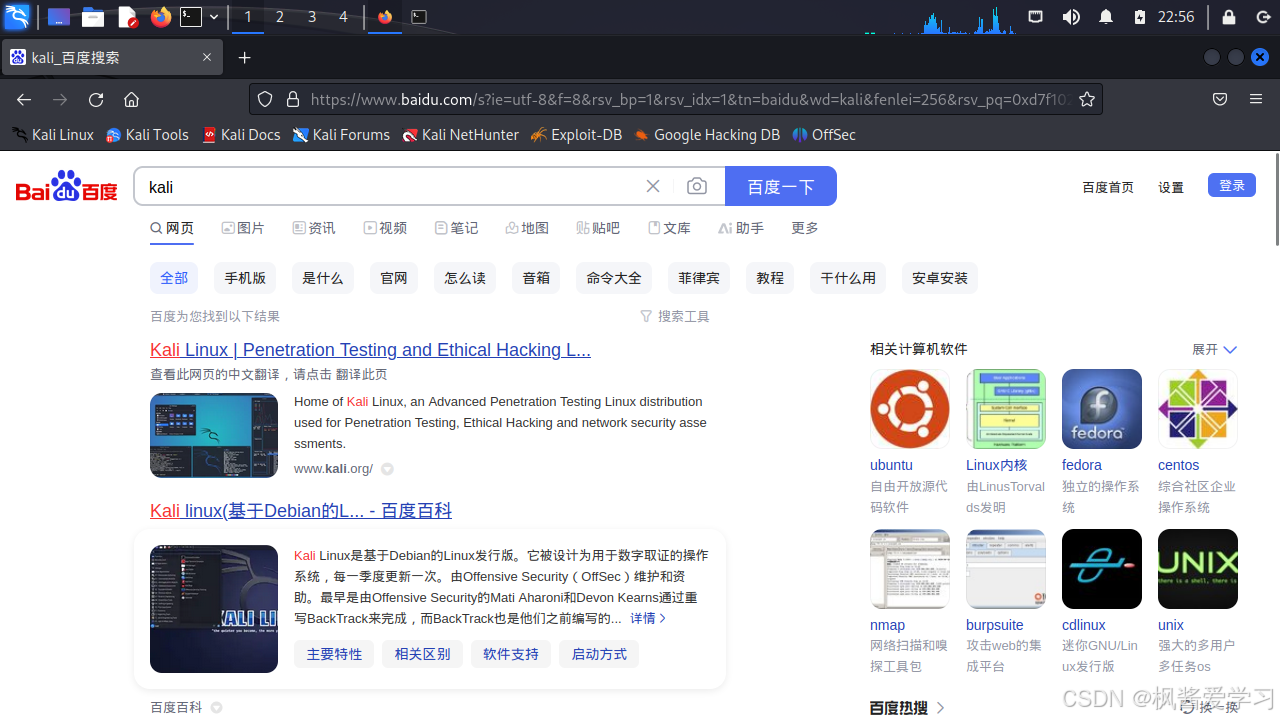
Task: Select the 全部 filter chip
Action: [174, 278]
